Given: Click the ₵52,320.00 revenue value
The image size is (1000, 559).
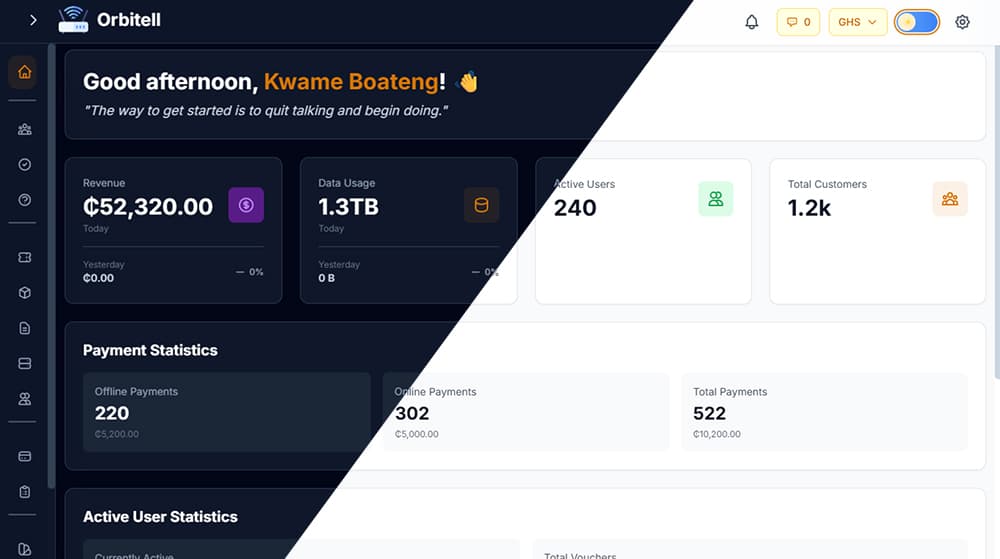Looking at the screenshot, I should (x=148, y=207).
